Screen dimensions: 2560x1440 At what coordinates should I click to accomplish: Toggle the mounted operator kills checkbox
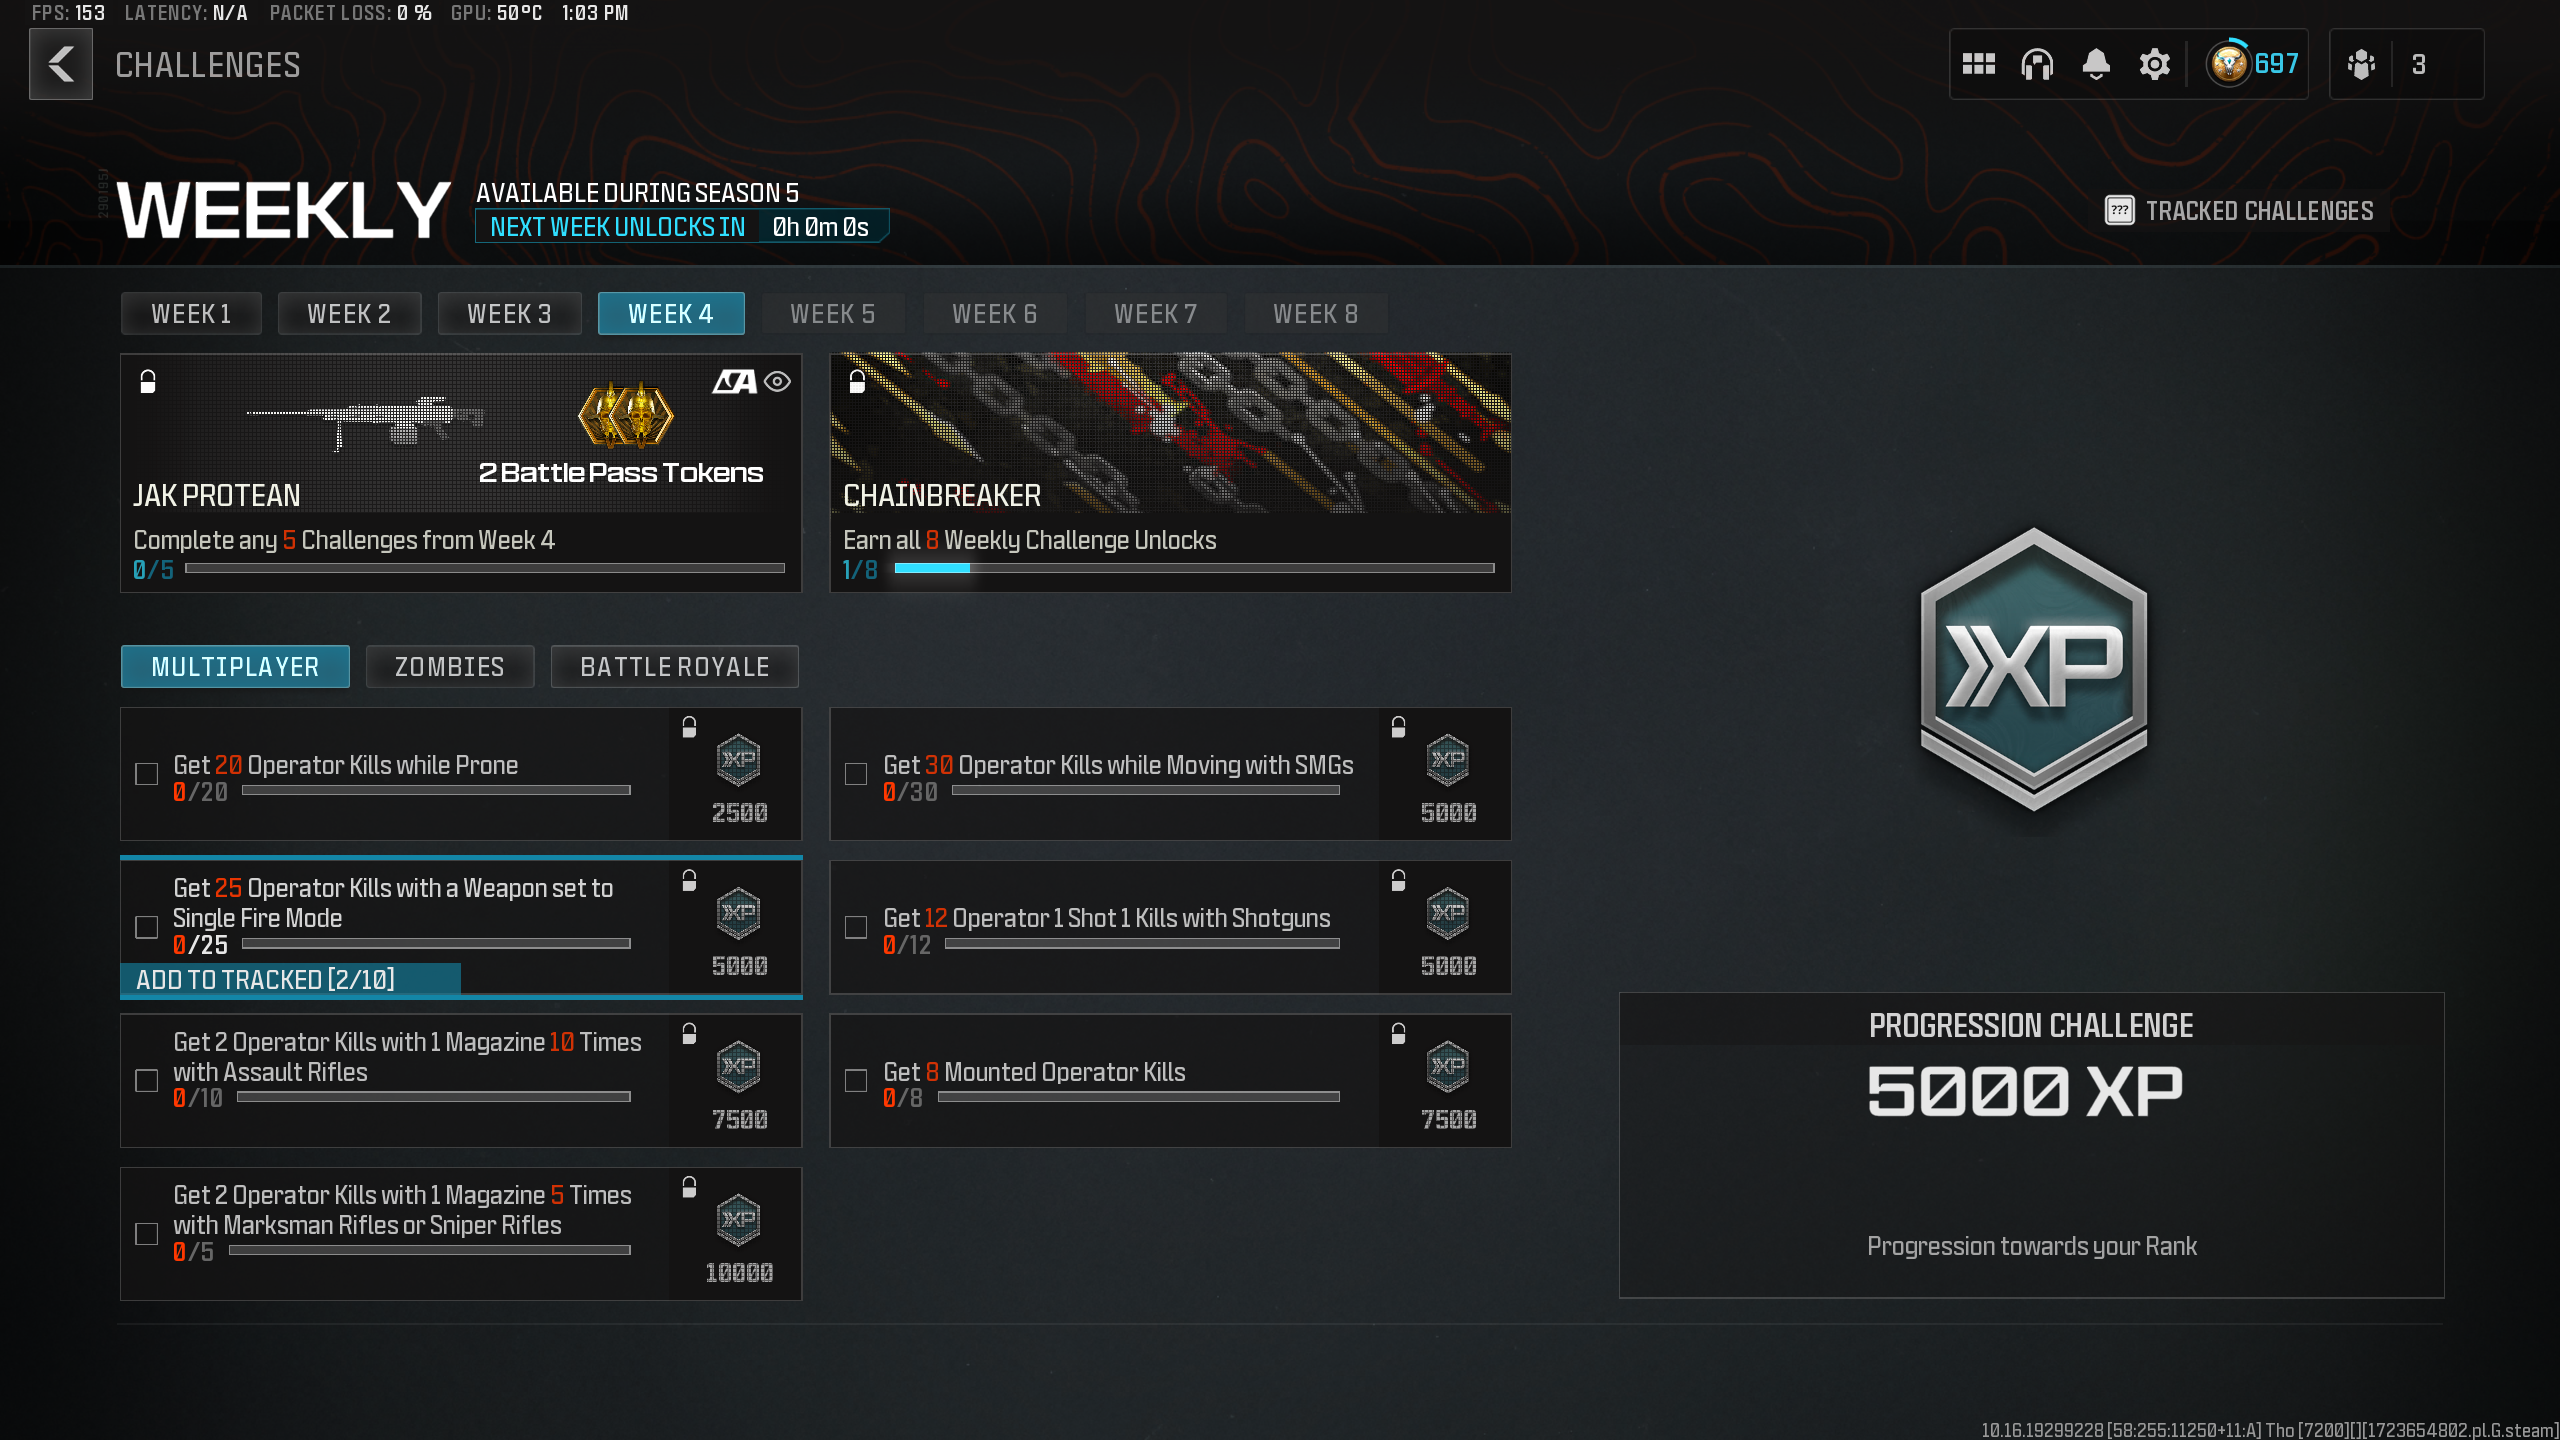(x=855, y=1081)
